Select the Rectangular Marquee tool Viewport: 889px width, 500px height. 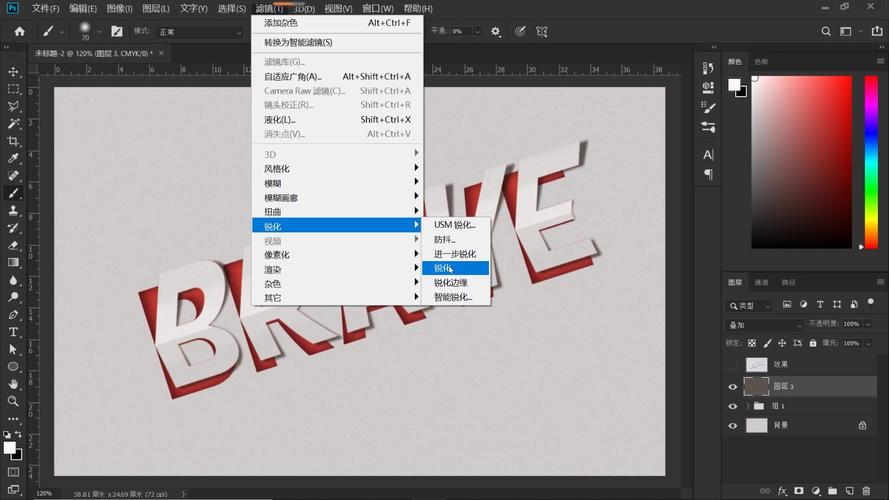[13, 89]
